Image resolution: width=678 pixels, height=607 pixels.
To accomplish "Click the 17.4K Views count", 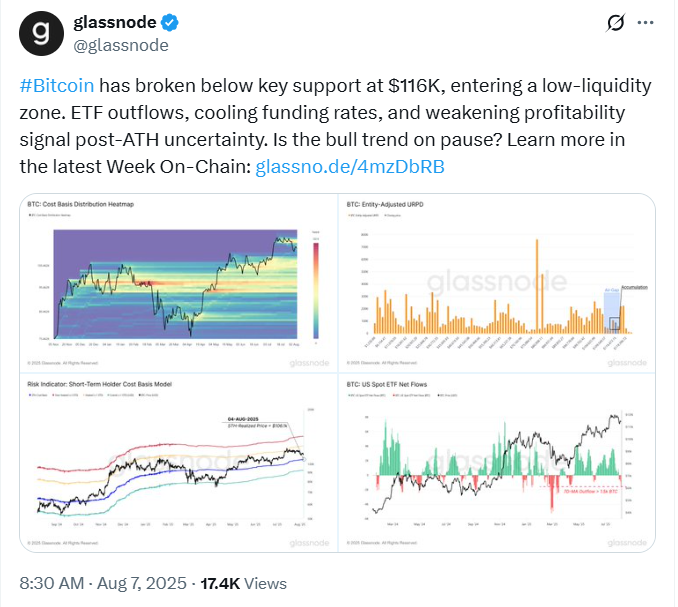I will click(243, 583).
